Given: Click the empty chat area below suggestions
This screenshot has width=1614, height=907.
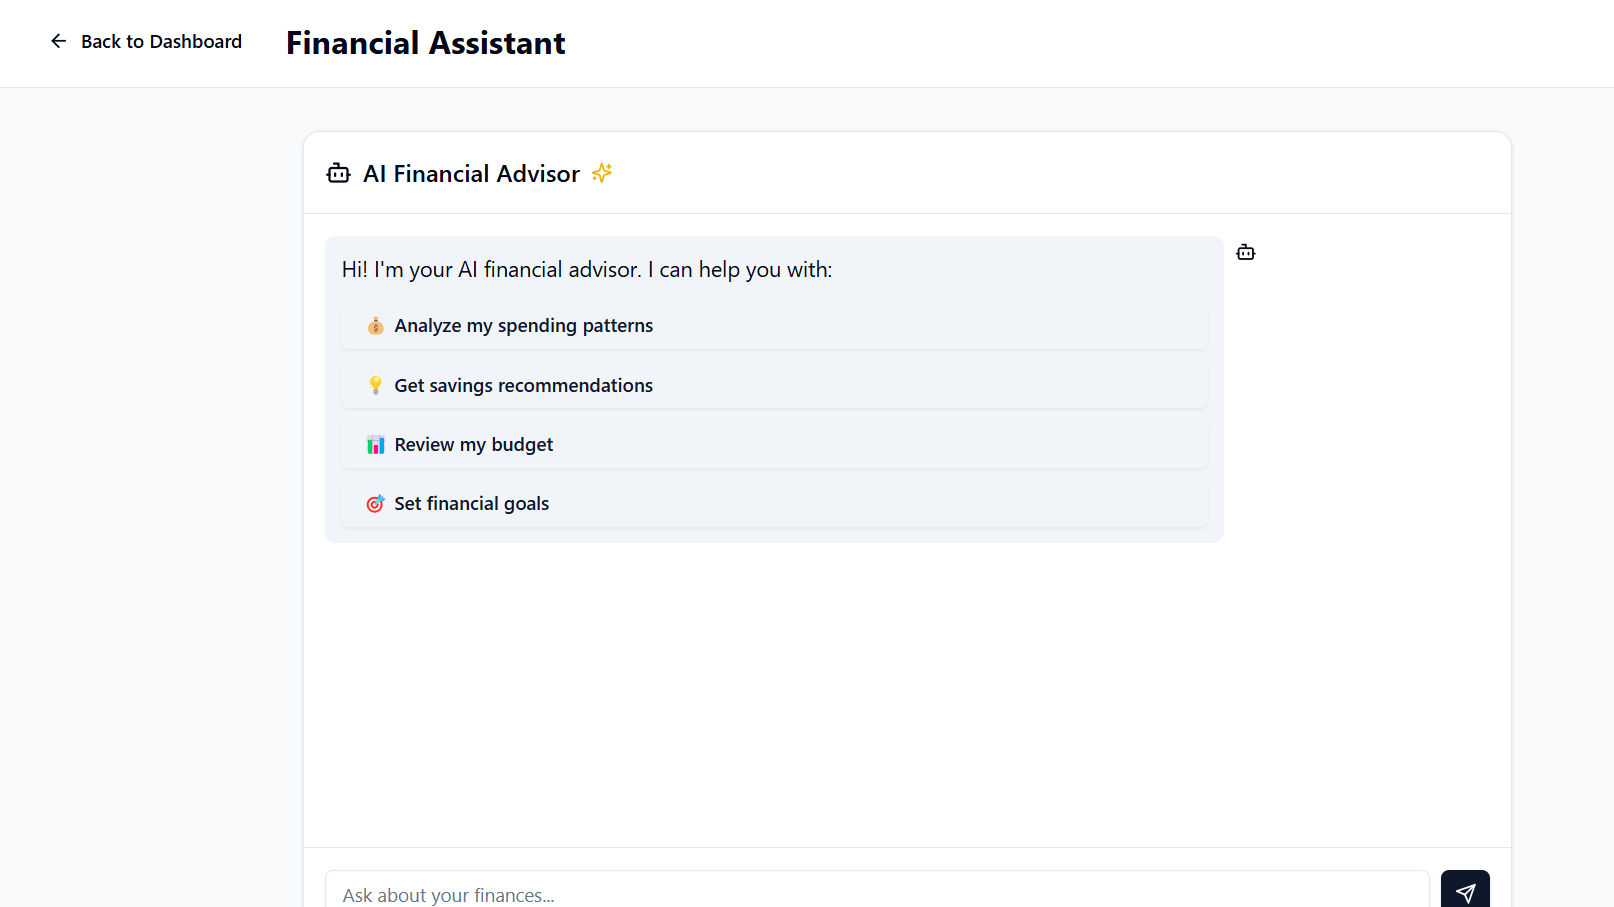Looking at the screenshot, I should (x=907, y=695).
